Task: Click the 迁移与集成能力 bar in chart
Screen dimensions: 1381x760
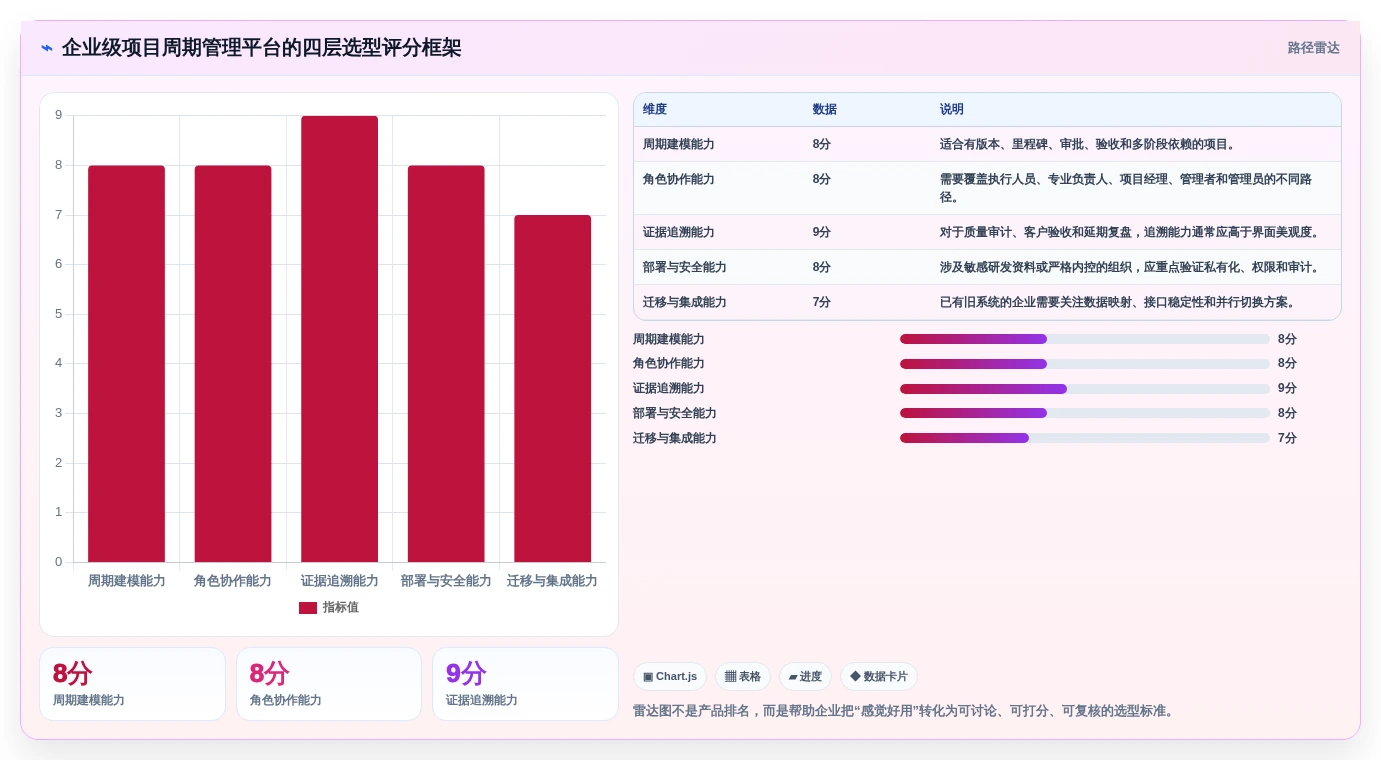Action: click(x=552, y=389)
